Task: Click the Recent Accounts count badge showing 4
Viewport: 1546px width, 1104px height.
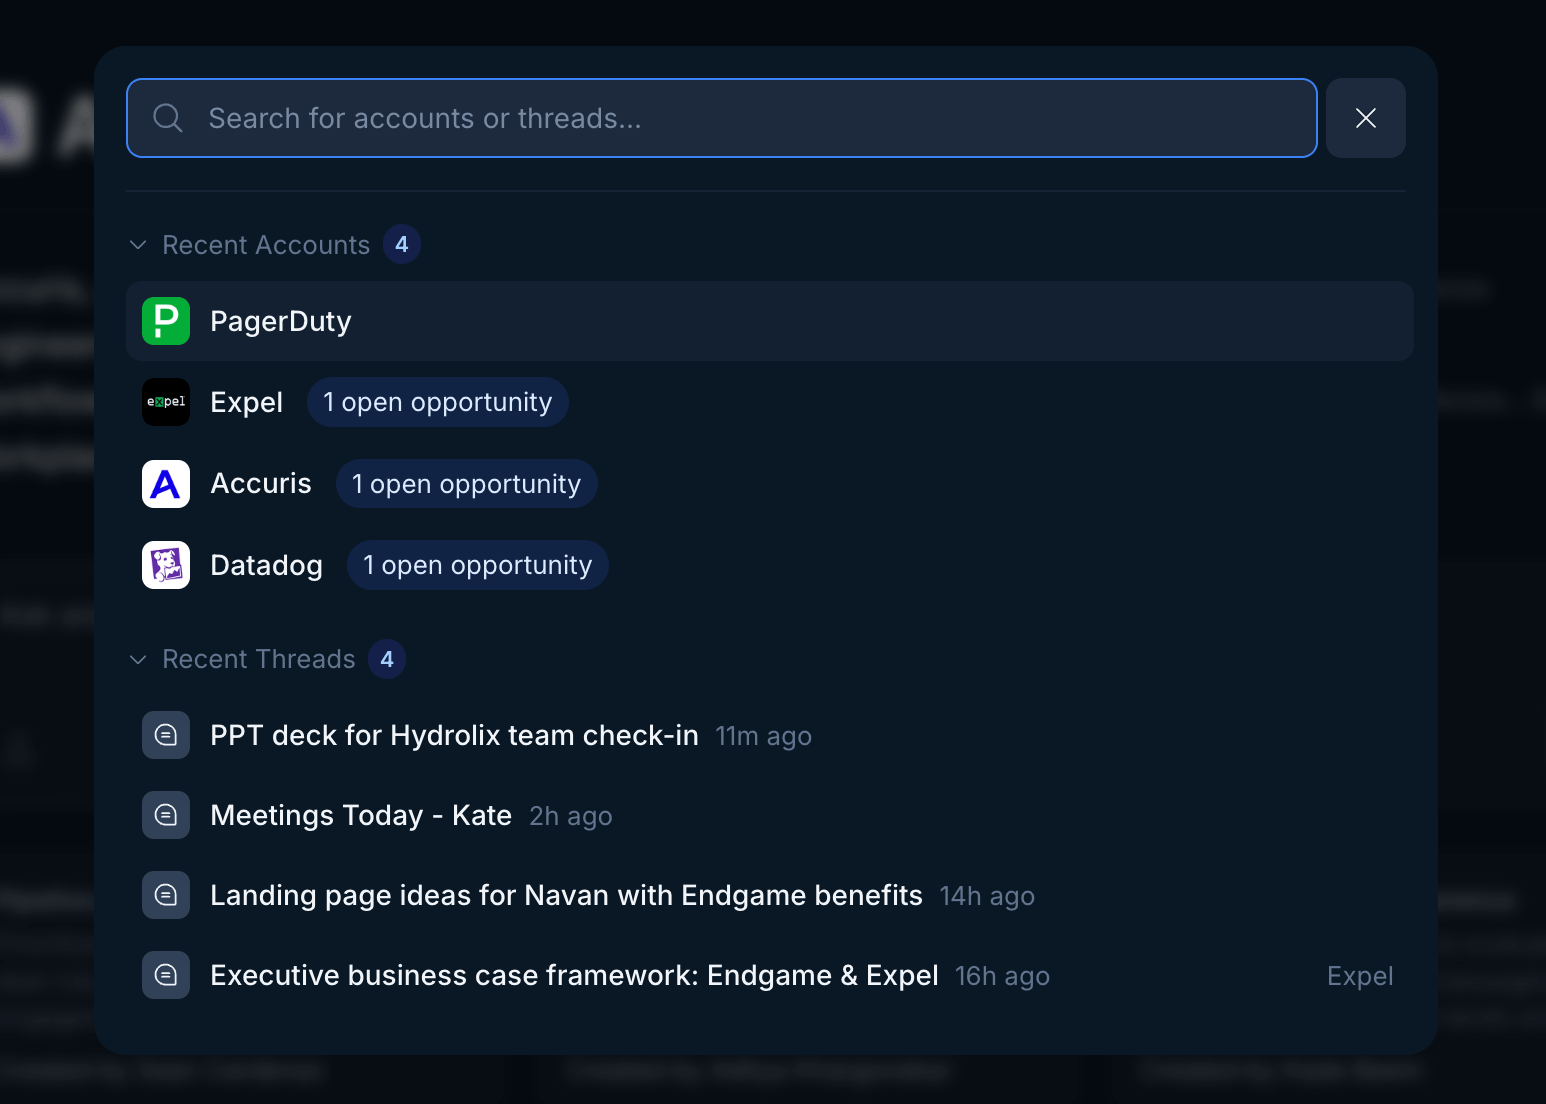Action: point(402,244)
